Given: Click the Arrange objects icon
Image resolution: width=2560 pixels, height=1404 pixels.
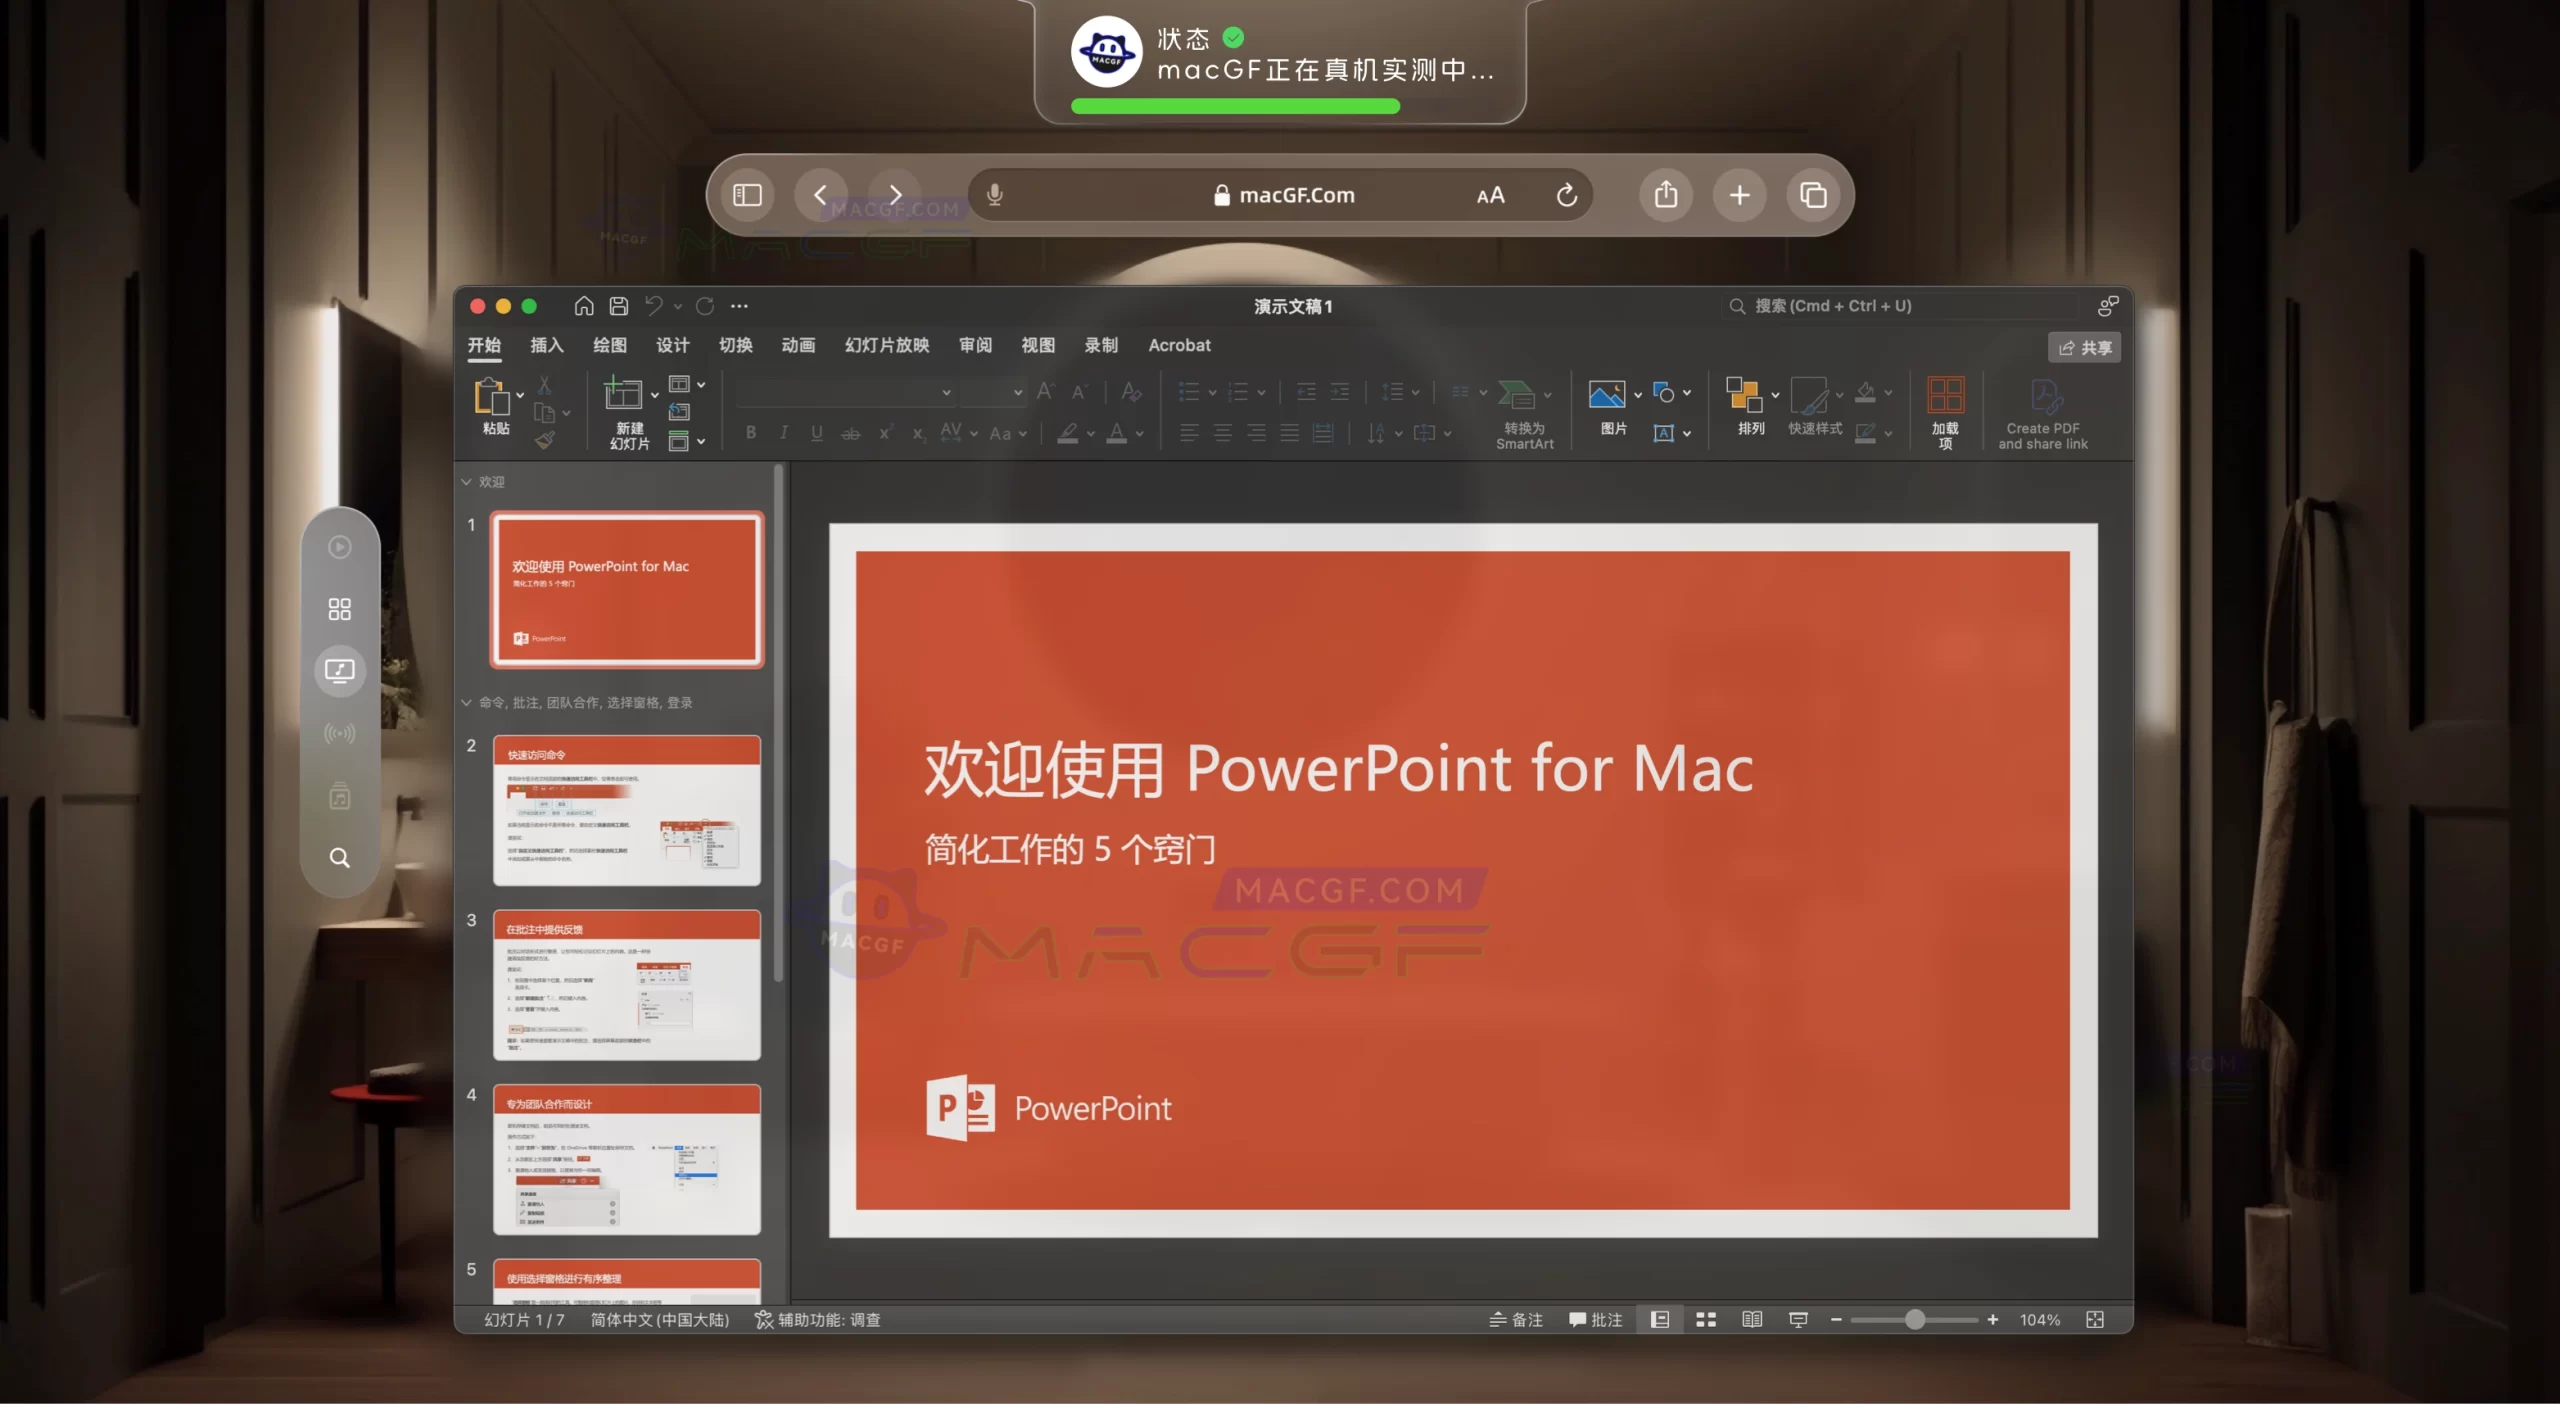Looking at the screenshot, I should 1743,395.
